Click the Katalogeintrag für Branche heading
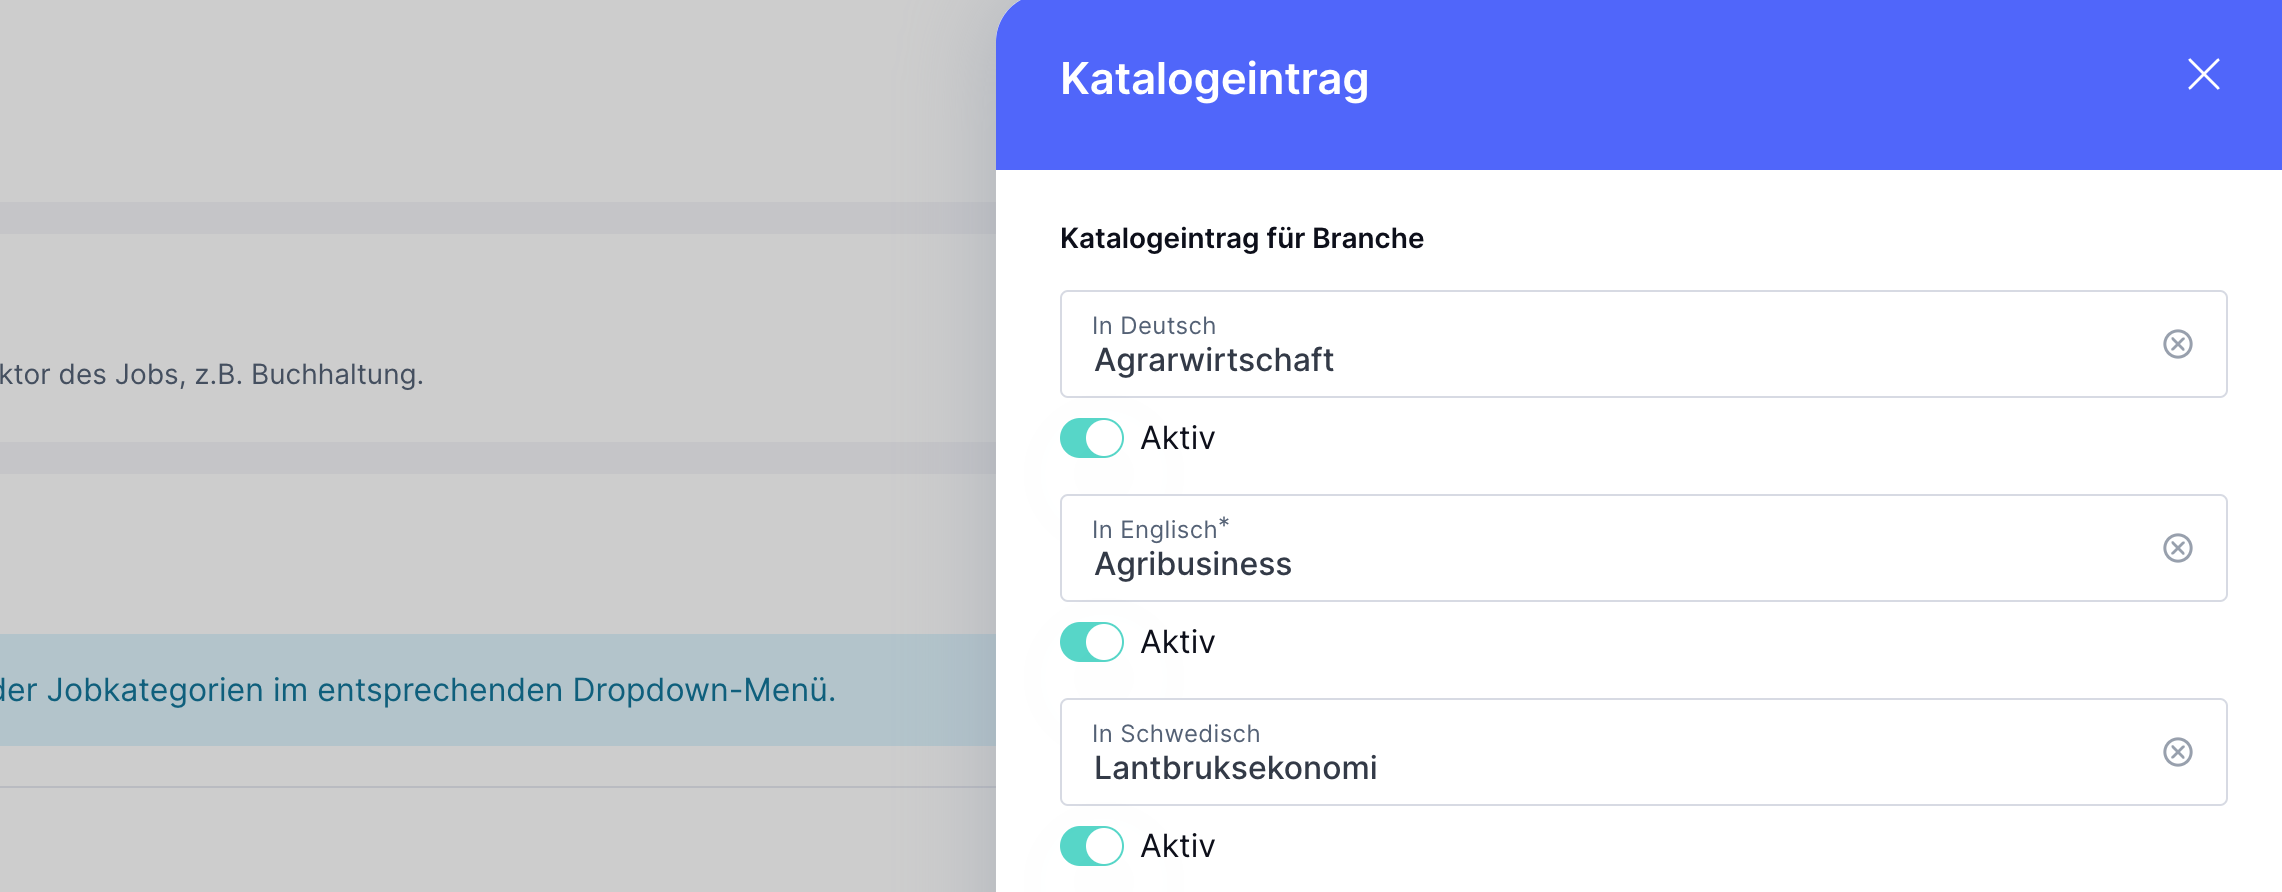The height and width of the screenshot is (892, 2282). click(x=1241, y=238)
